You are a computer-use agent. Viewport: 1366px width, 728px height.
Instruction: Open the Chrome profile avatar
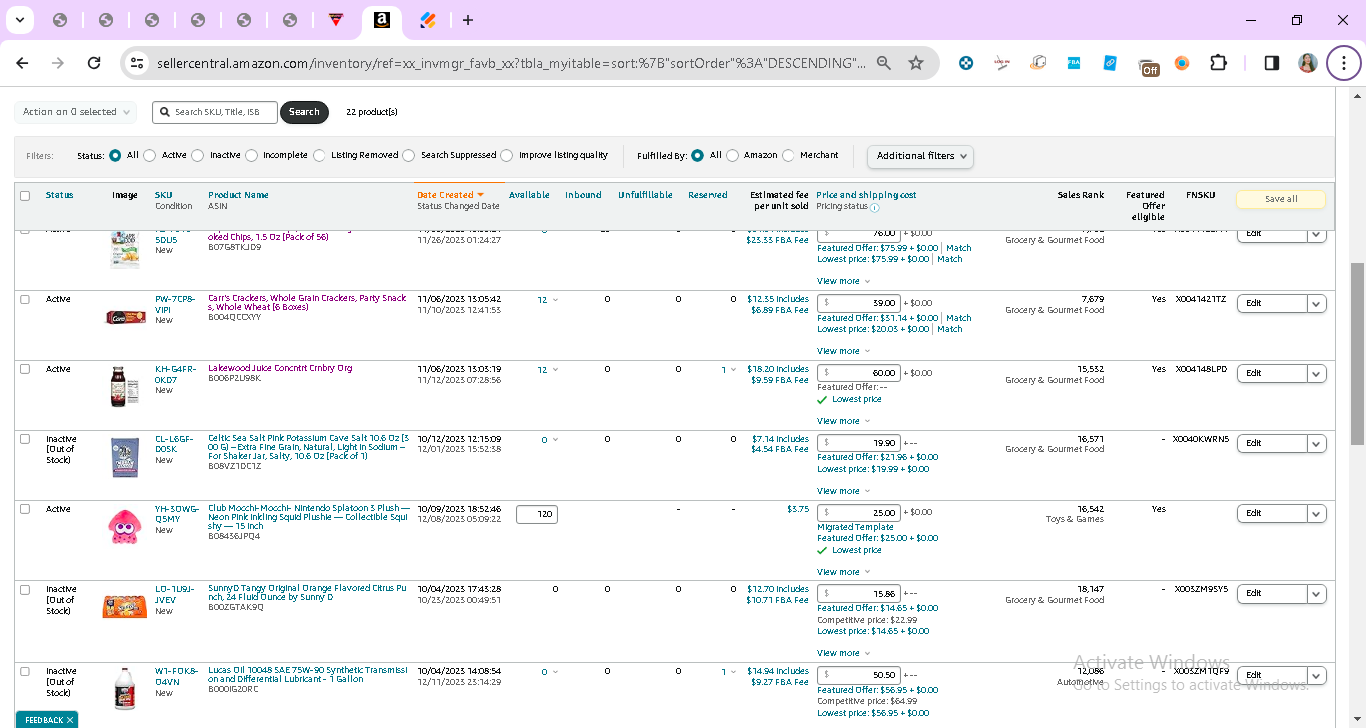1307,63
